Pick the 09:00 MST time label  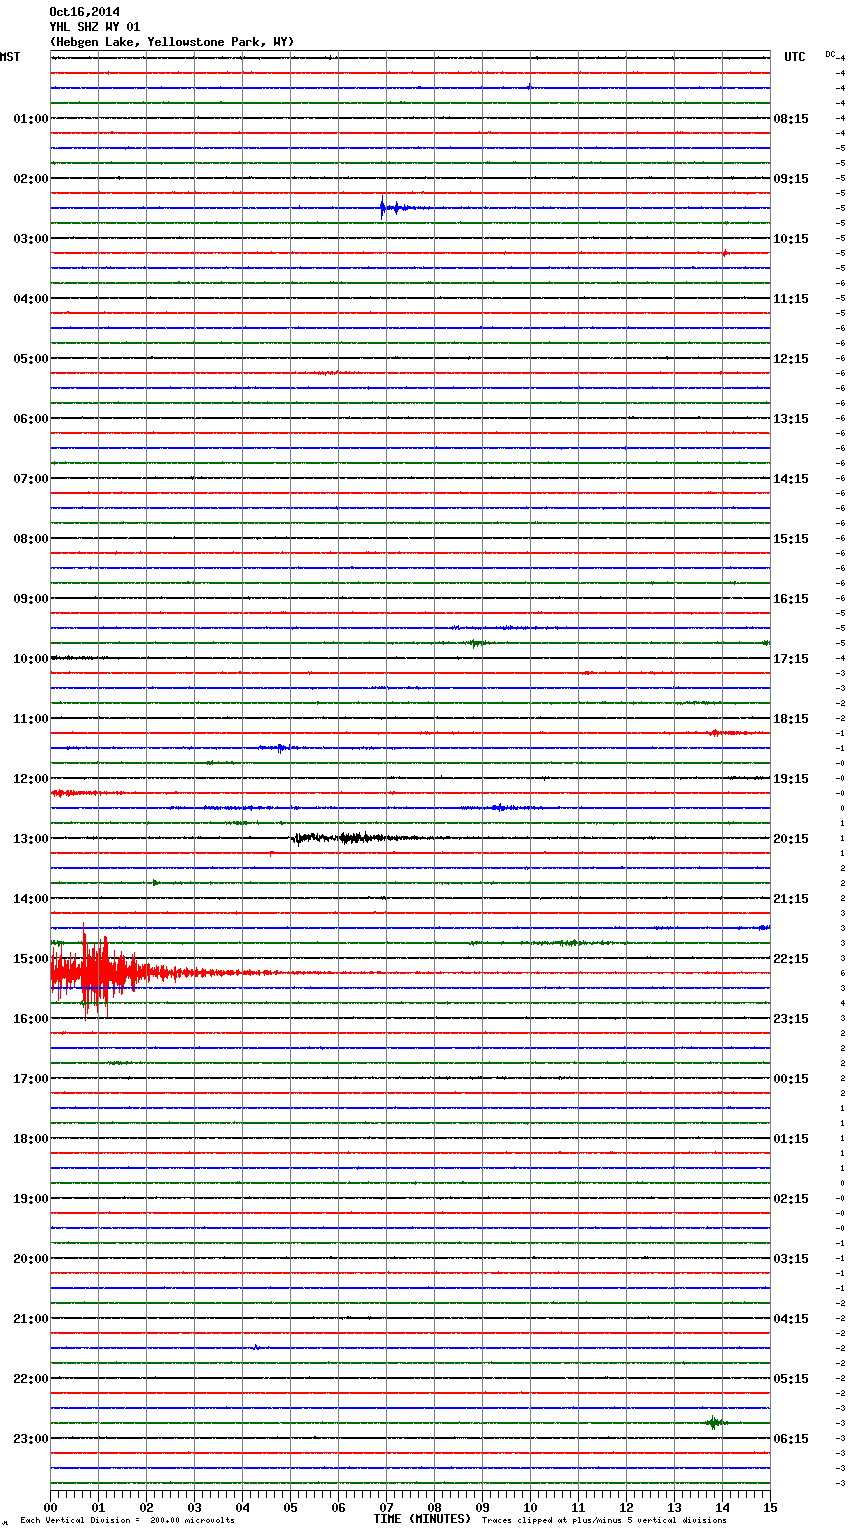pyautogui.click(x=30, y=599)
